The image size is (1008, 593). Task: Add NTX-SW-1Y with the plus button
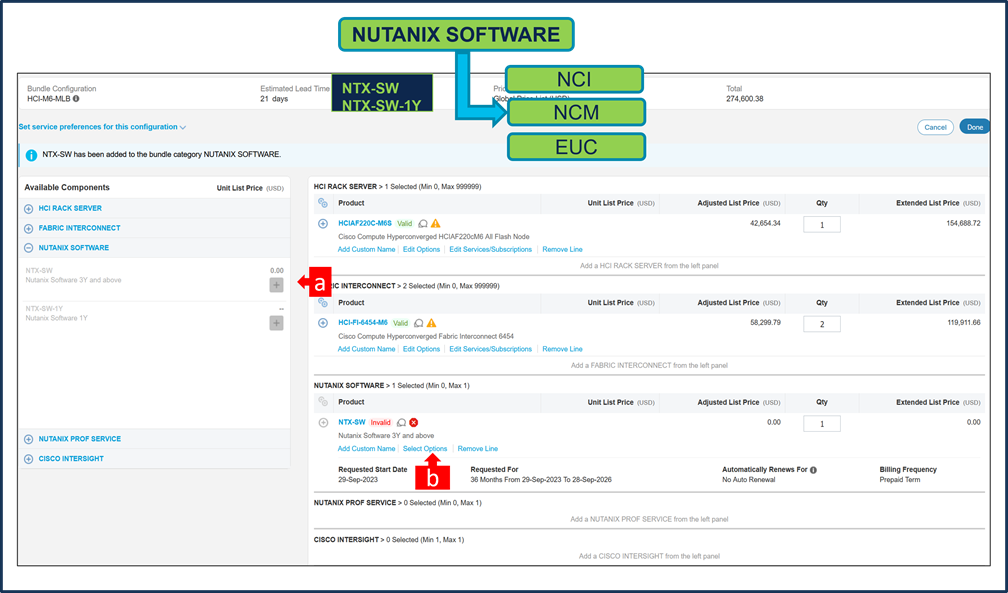276,323
